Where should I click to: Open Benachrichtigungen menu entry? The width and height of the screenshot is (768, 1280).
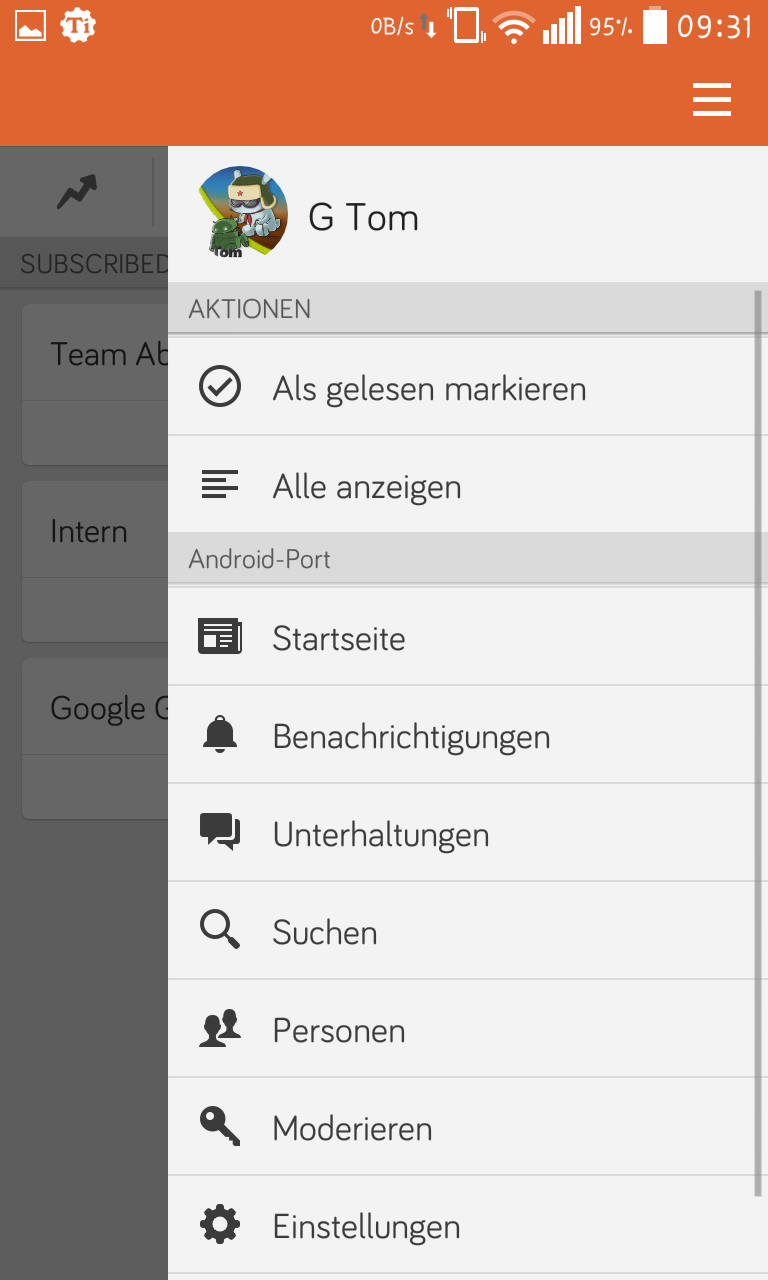[x=411, y=737]
